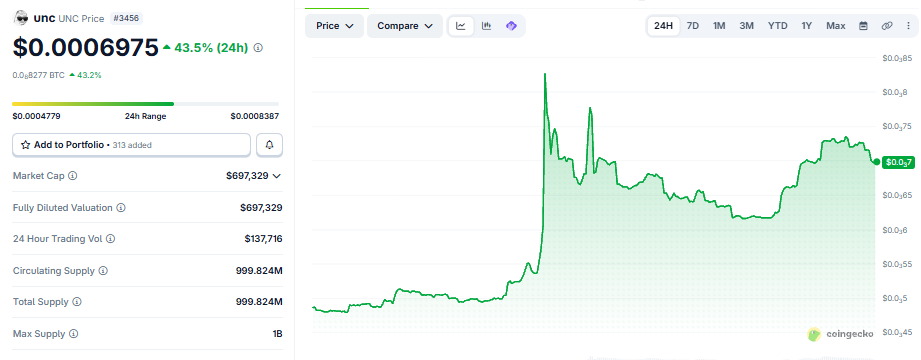Show Total Supply info tooltip
Image resolution: width=921 pixels, height=360 pixels.
(x=77, y=302)
